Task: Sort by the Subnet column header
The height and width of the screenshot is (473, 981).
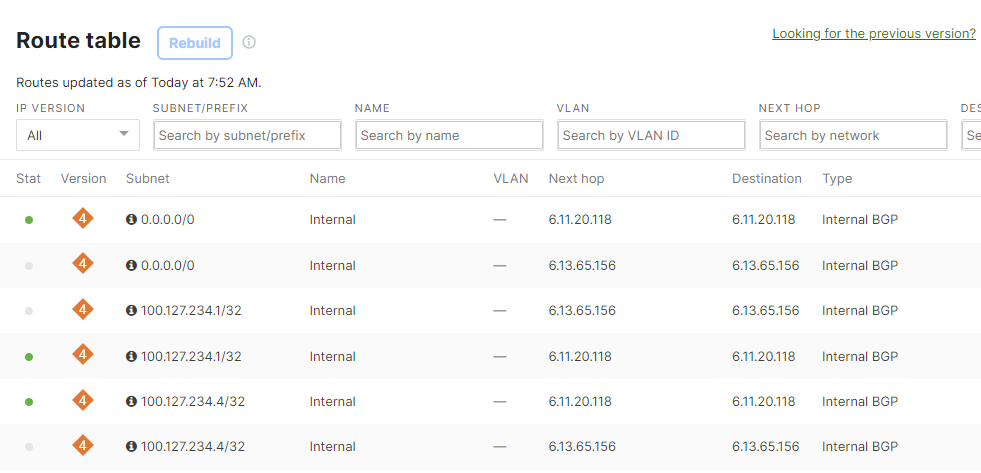Action: pyautogui.click(x=148, y=179)
